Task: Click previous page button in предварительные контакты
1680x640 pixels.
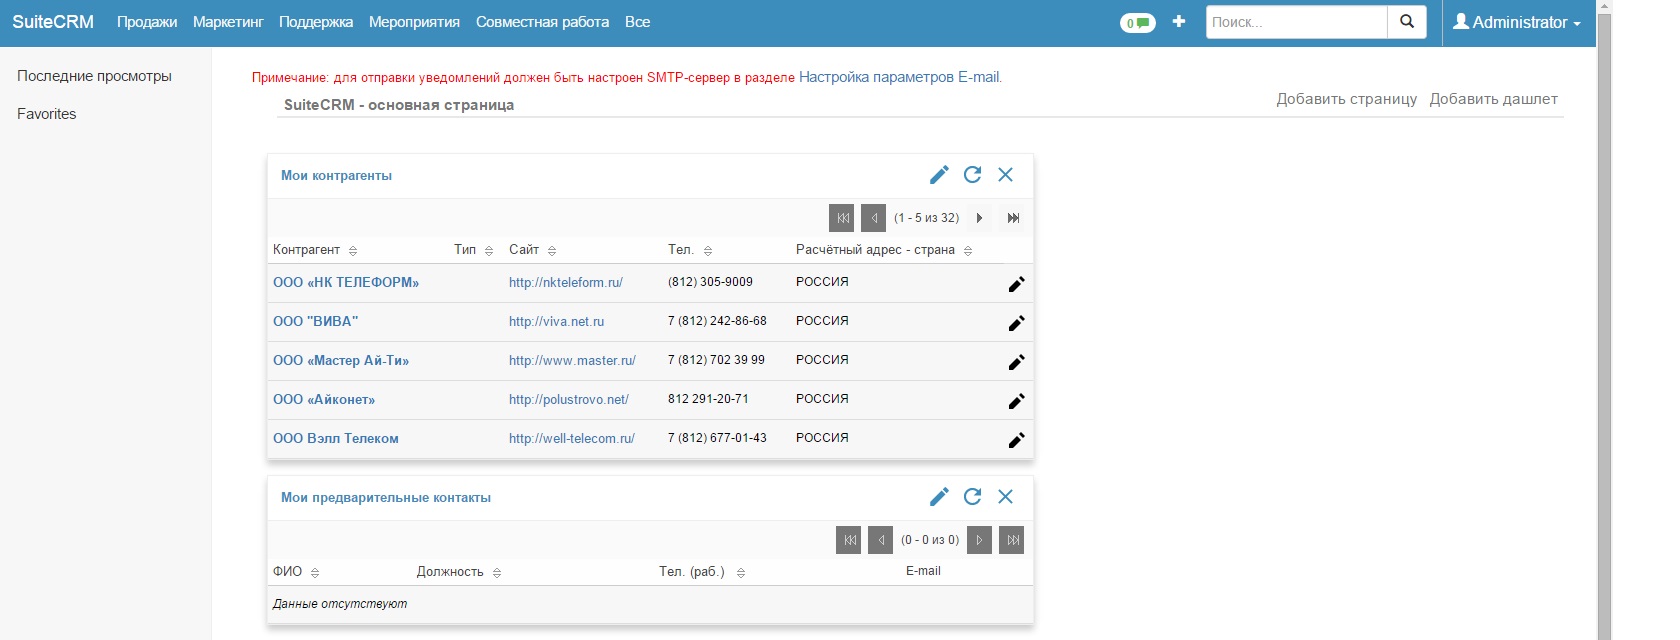Action: 881,540
